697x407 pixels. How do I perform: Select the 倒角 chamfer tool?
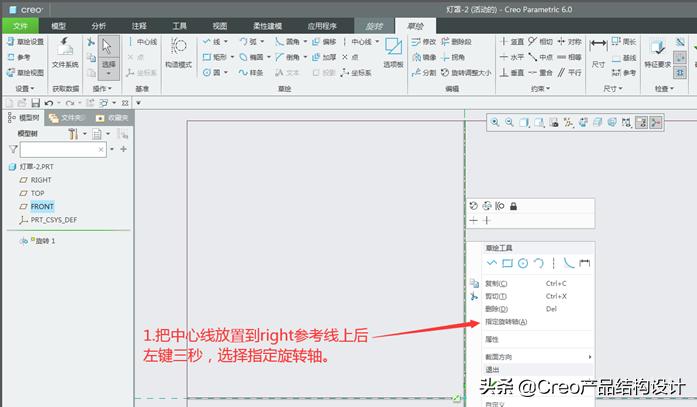[287, 57]
